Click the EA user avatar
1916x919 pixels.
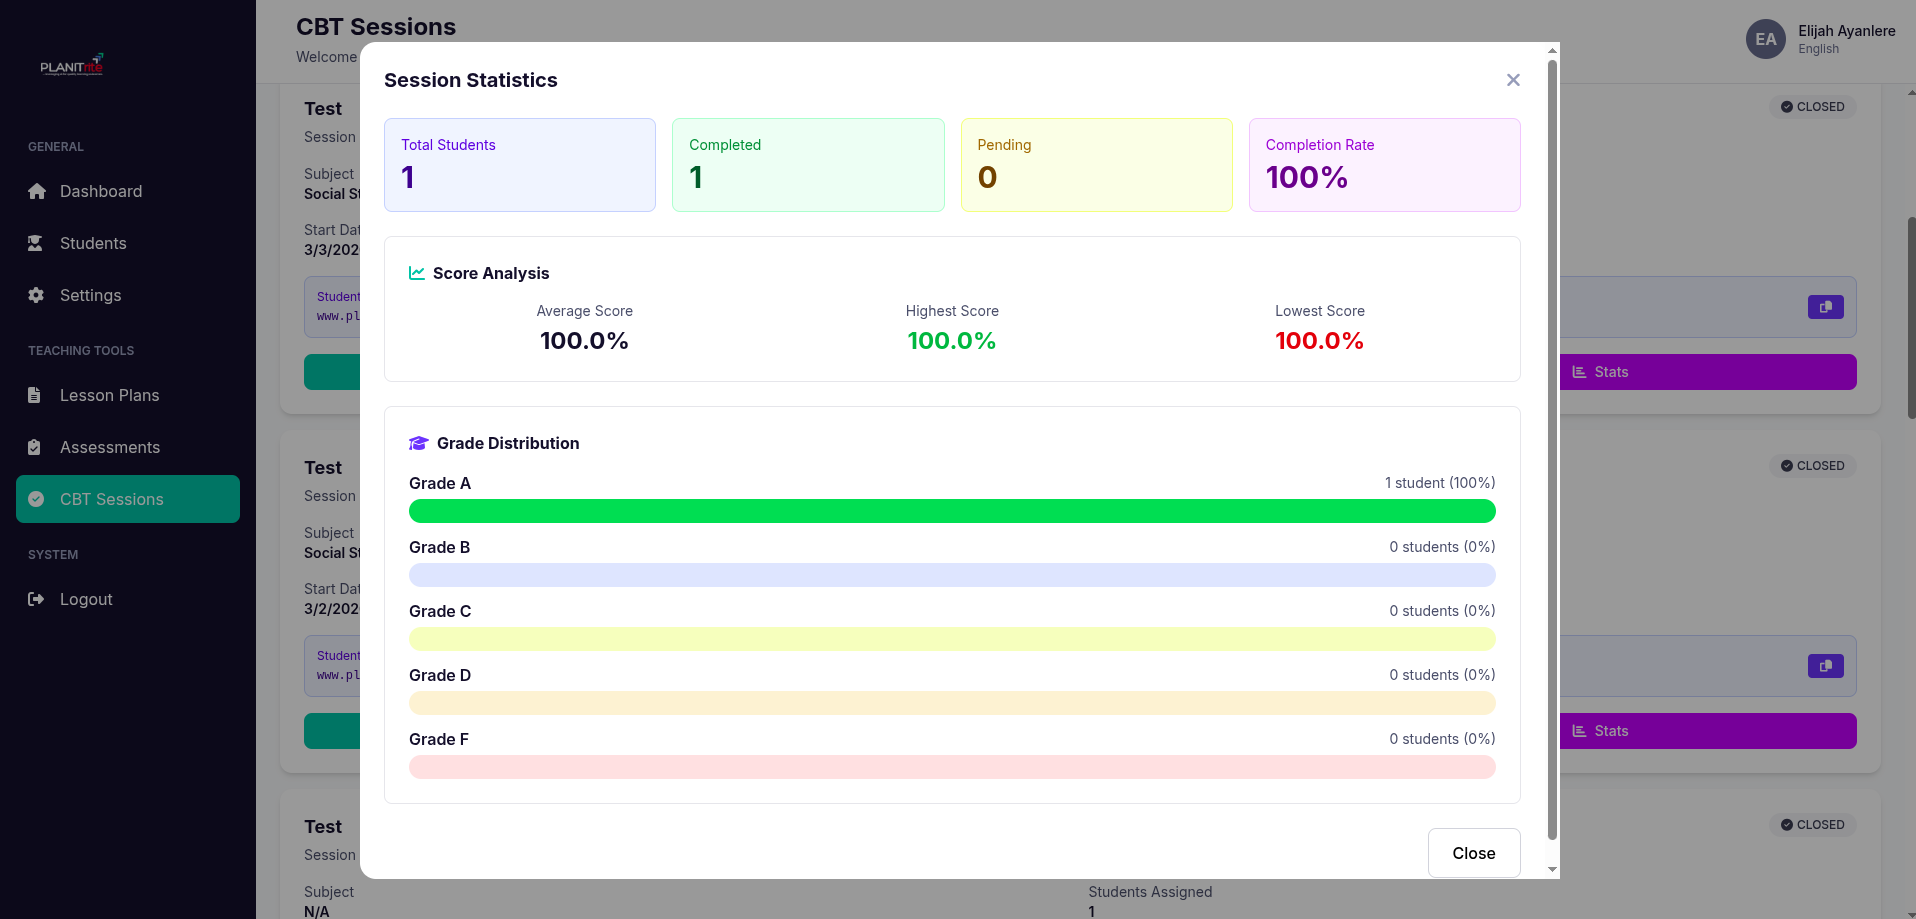[x=1765, y=39]
